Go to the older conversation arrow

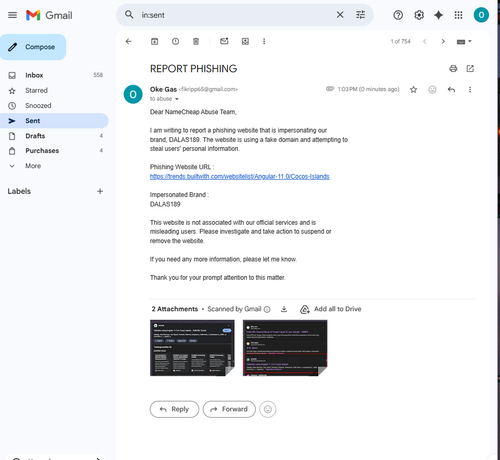tap(443, 41)
